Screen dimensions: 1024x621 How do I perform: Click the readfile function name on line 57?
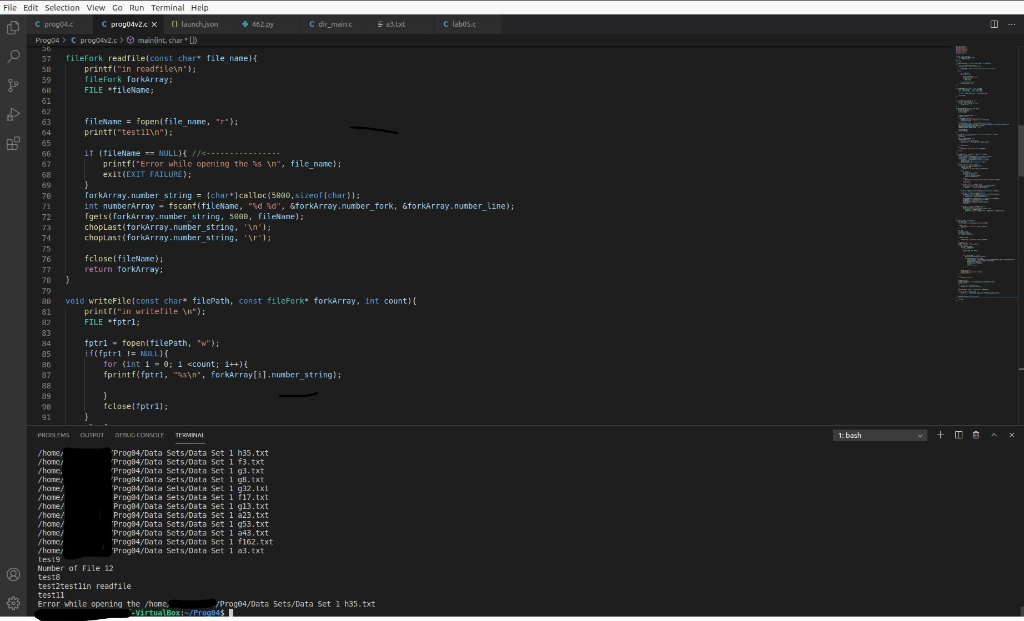tap(127, 58)
